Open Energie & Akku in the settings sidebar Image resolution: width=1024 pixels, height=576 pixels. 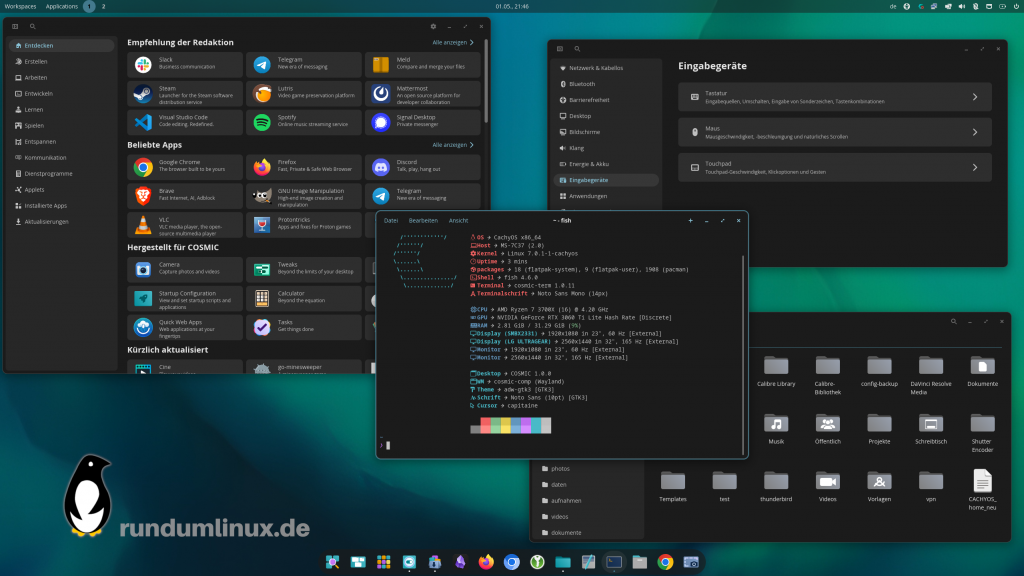click(x=606, y=164)
